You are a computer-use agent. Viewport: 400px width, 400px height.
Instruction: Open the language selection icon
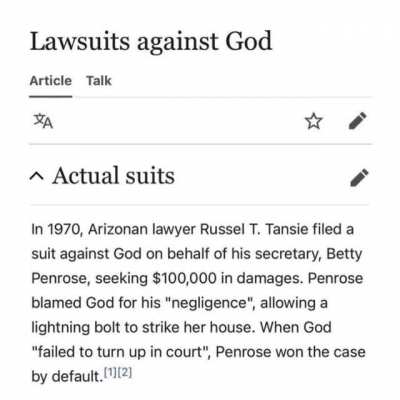(43, 121)
